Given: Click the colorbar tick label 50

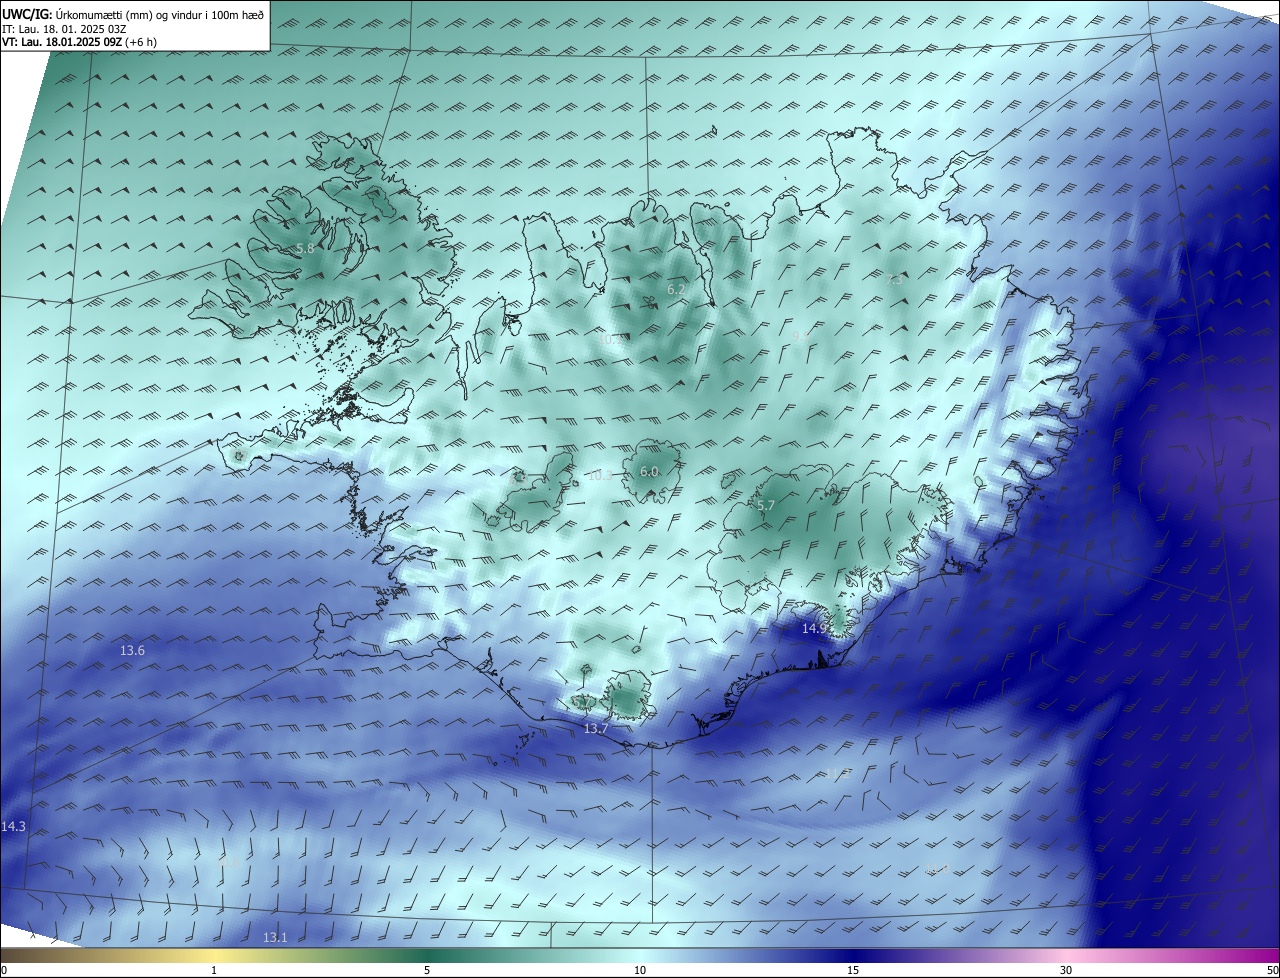Looking at the screenshot, I should 1272,970.
